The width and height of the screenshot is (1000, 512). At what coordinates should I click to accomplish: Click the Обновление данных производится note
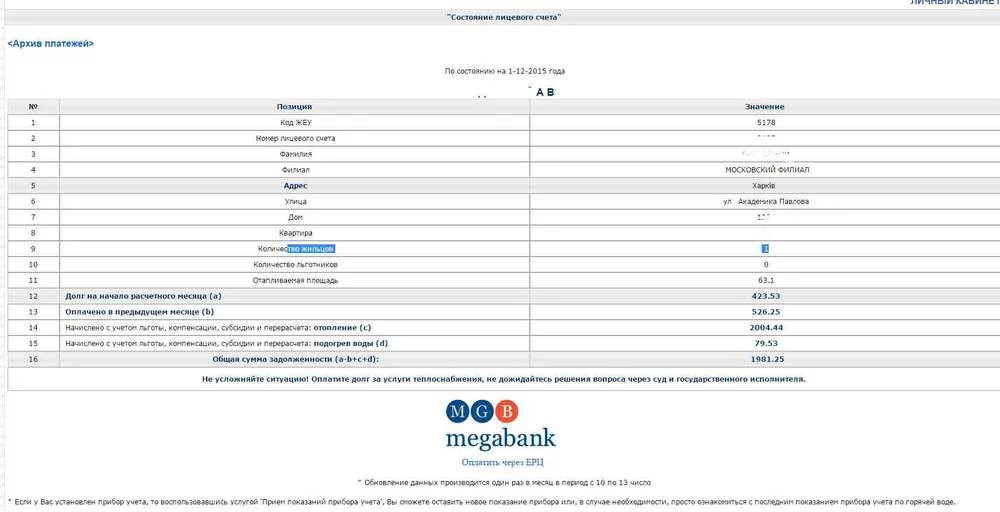[504, 483]
